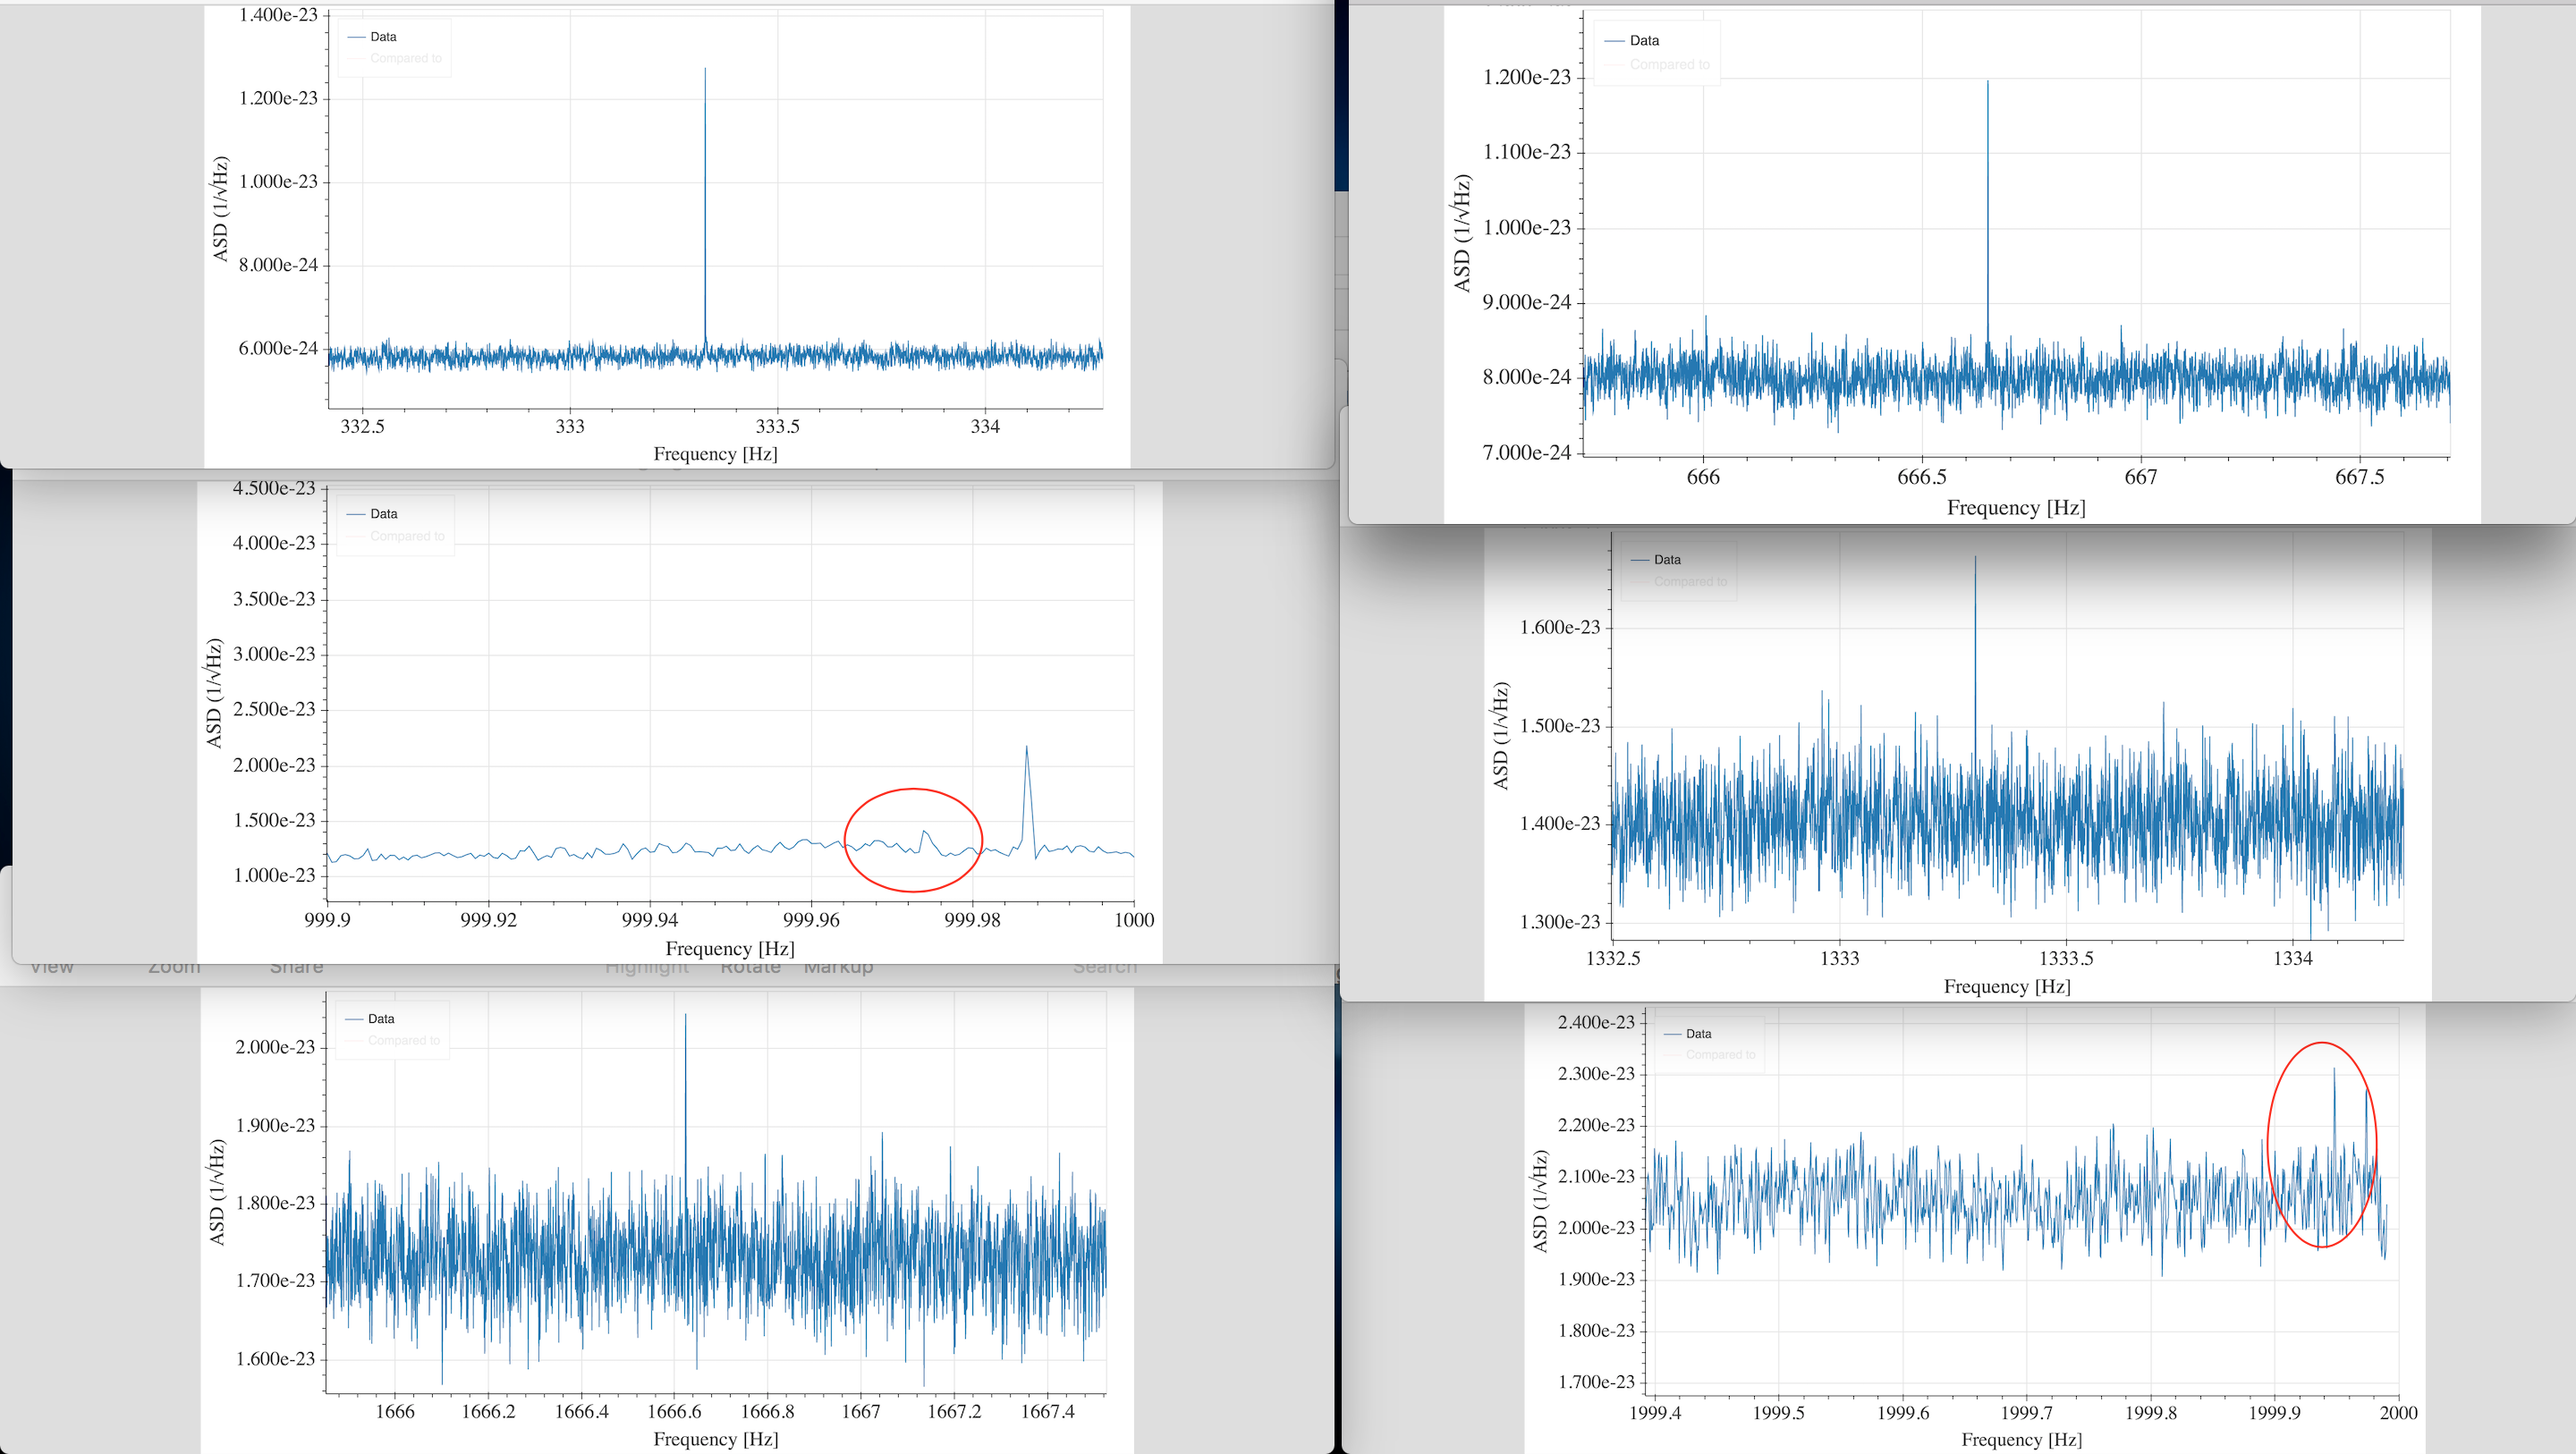Screen dimensions: 2576x1454
Task: Click the half-hidden Markup toolbar label
Action: [838, 967]
